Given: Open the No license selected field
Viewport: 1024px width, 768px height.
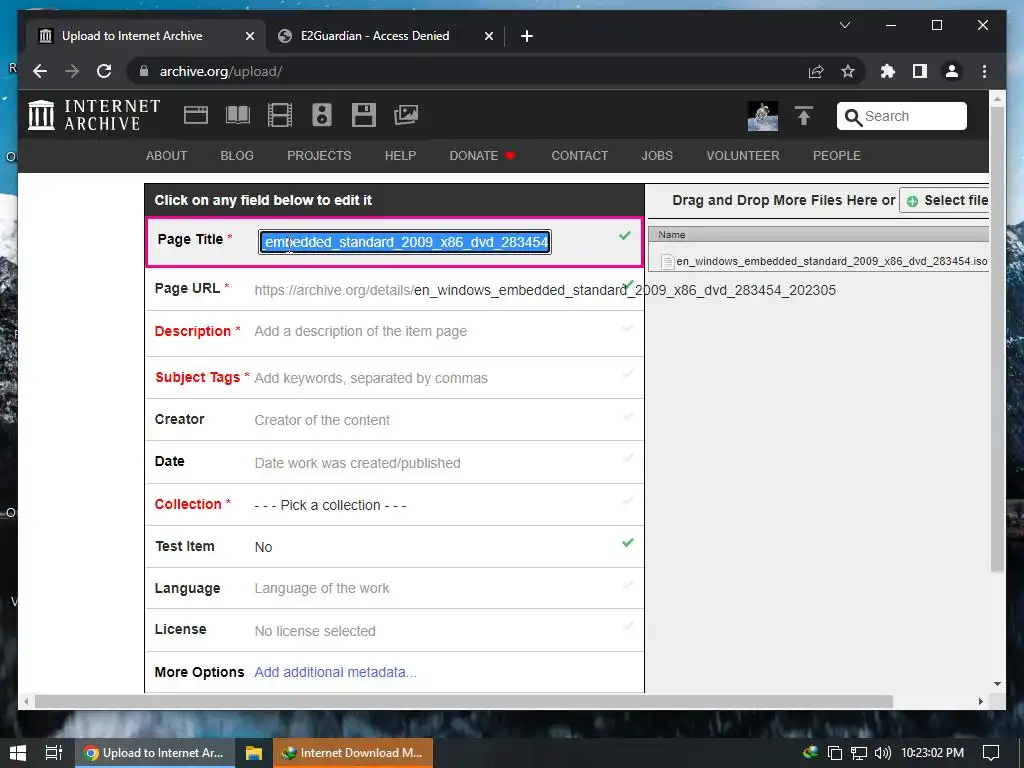Looking at the screenshot, I should coord(315,631).
